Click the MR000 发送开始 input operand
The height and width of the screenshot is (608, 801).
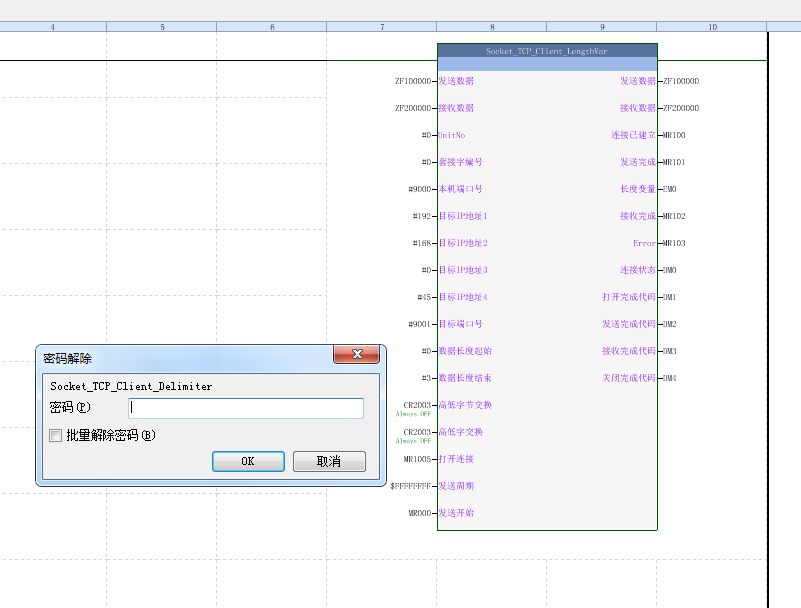[x=419, y=513]
